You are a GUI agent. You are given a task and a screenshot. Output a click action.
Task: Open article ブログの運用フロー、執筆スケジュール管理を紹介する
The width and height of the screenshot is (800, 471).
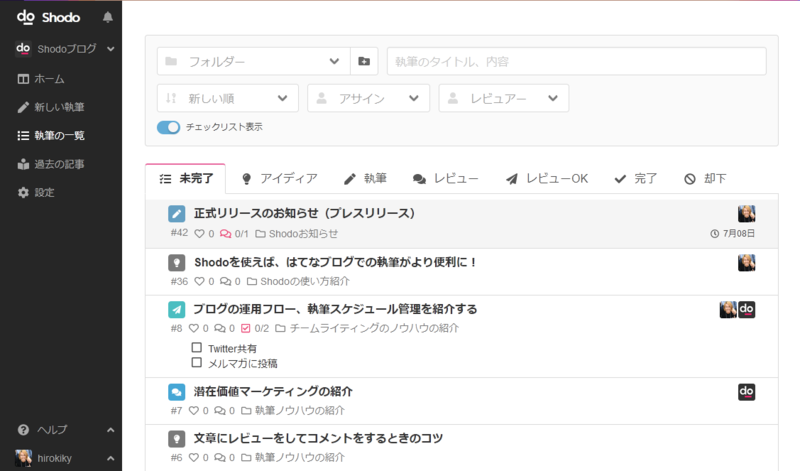coord(335,309)
